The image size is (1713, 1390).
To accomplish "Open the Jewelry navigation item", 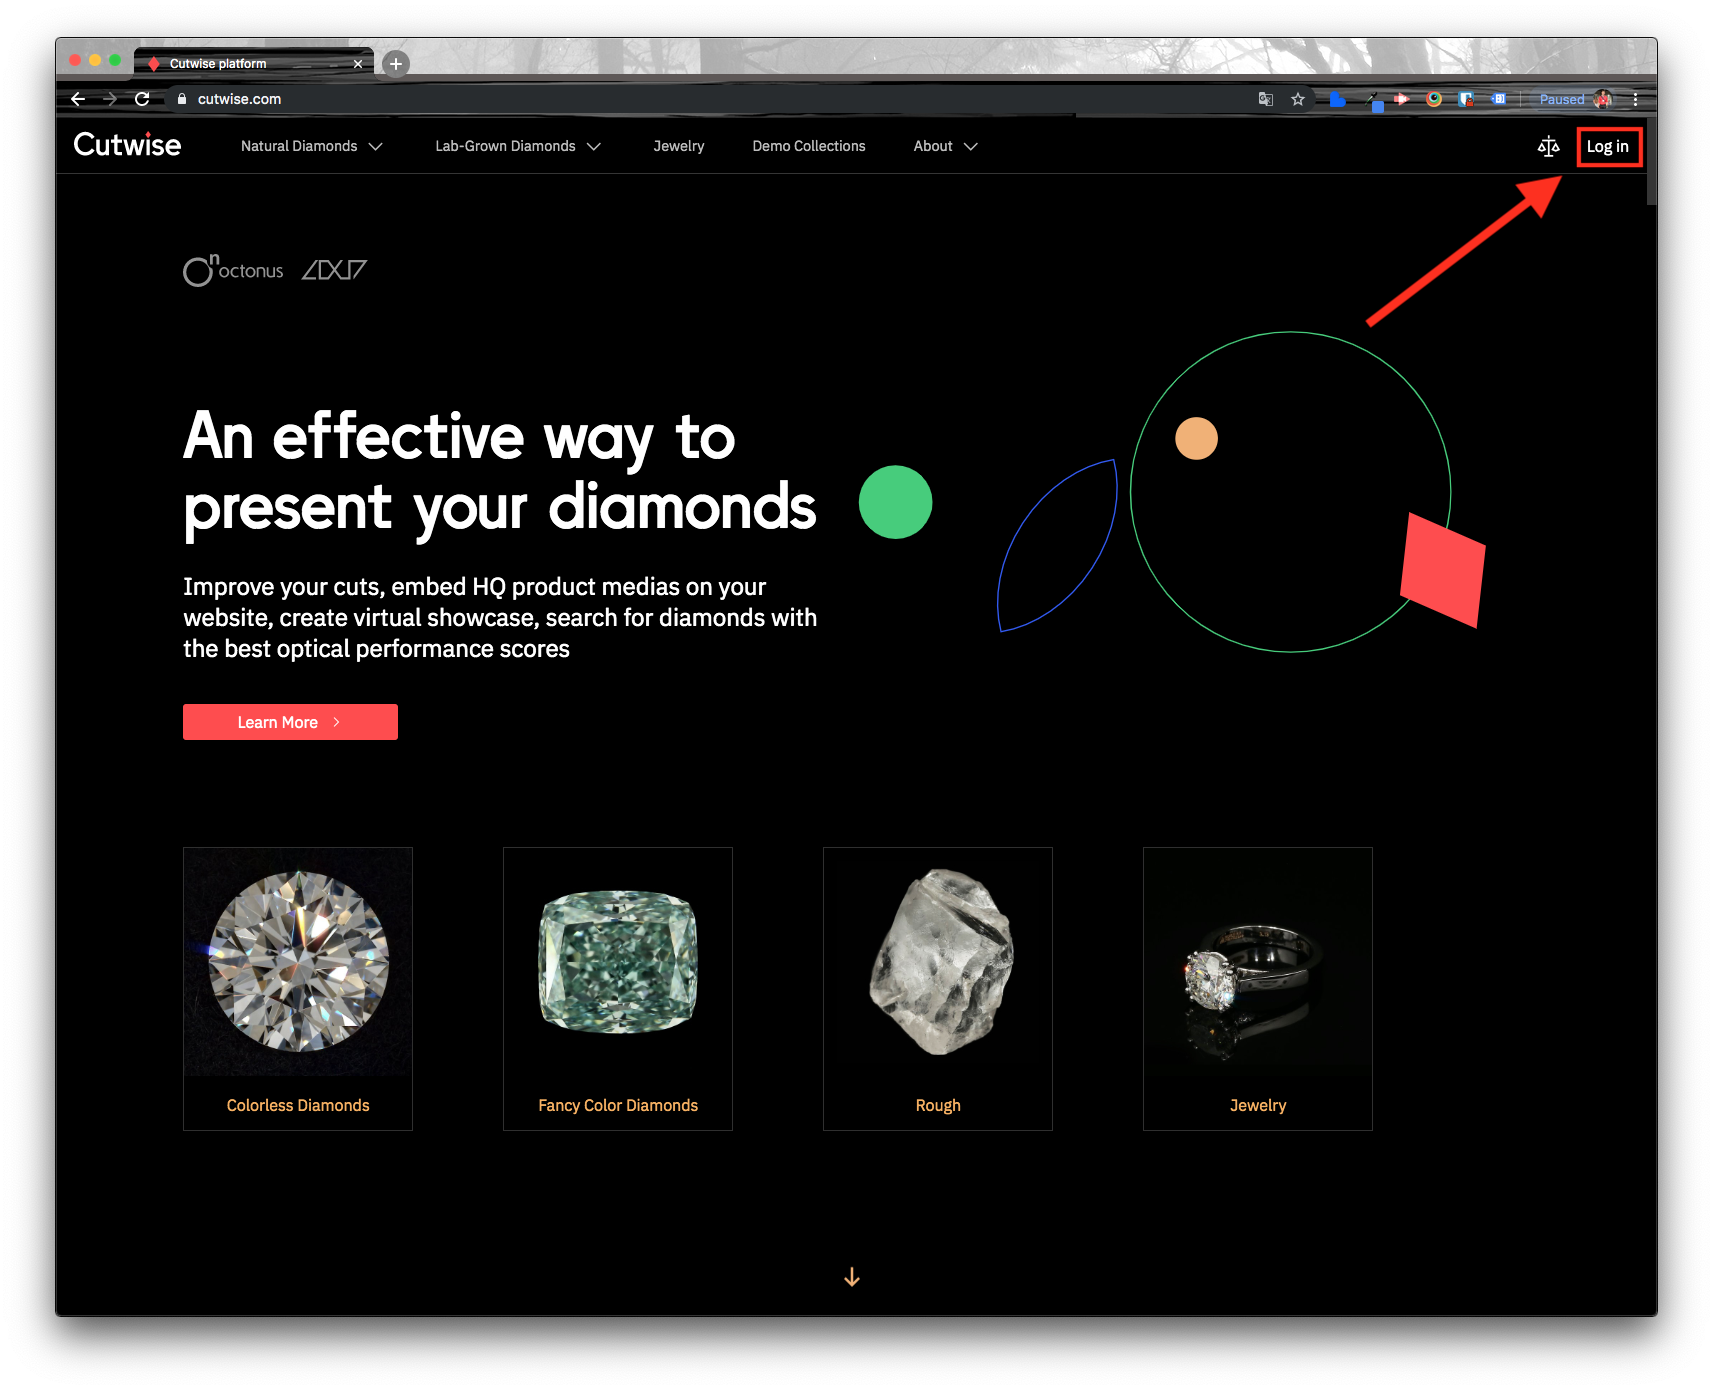I will (679, 146).
